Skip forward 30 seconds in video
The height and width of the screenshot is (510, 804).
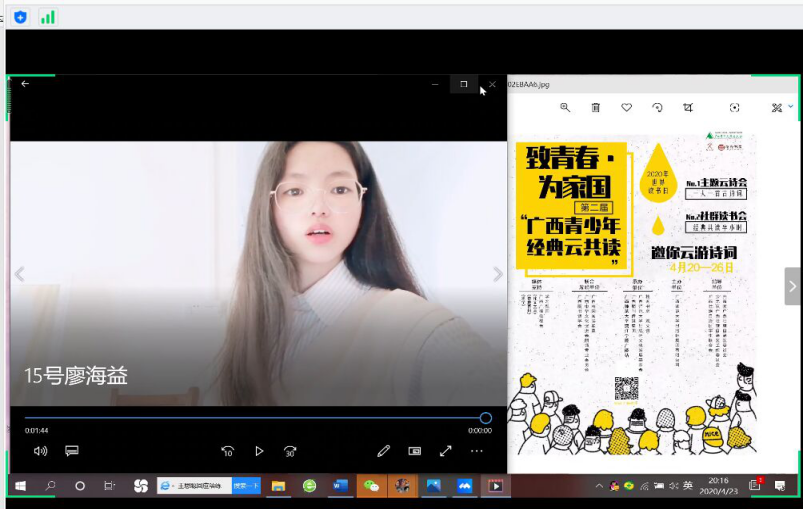coord(290,451)
